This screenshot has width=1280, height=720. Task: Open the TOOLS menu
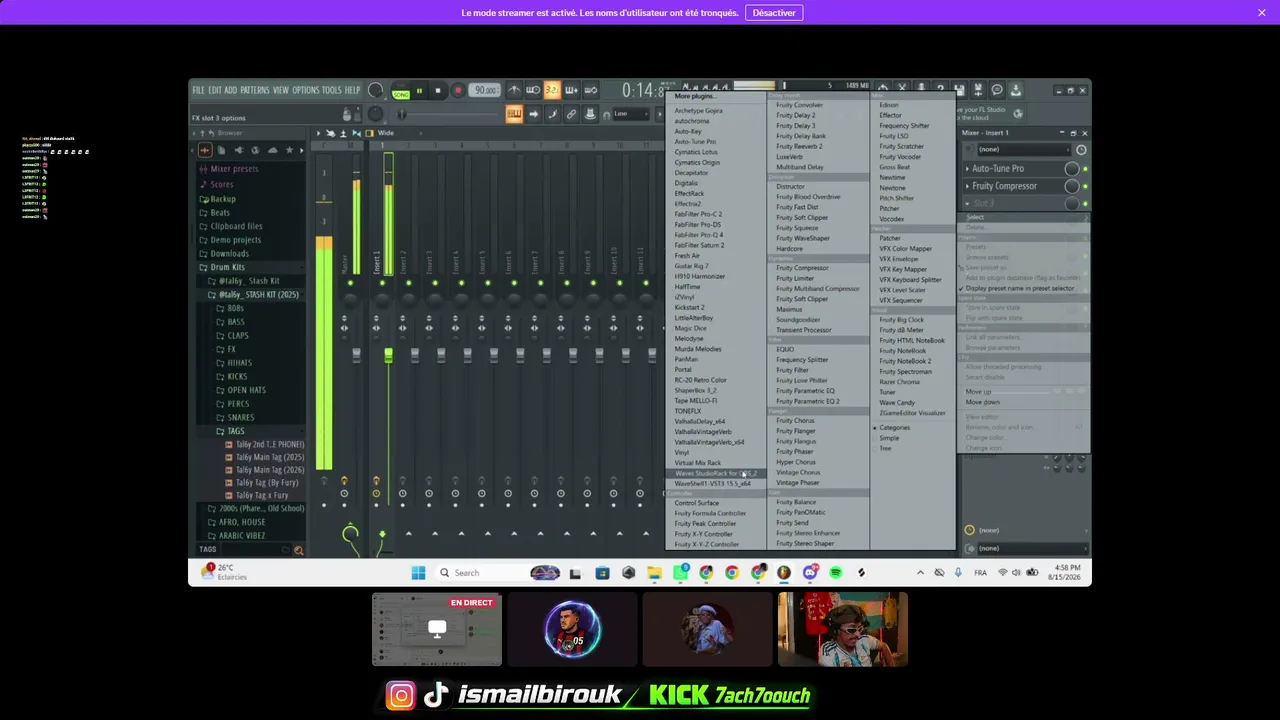(332, 90)
